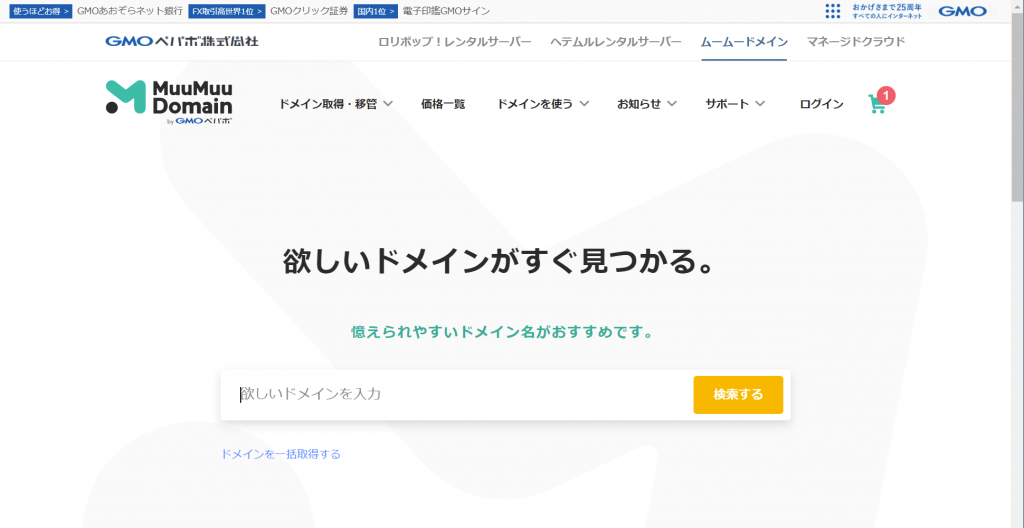Open the 価格一覧 menu item
Viewport: 1024px width, 528px height.
tap(443, 104)
